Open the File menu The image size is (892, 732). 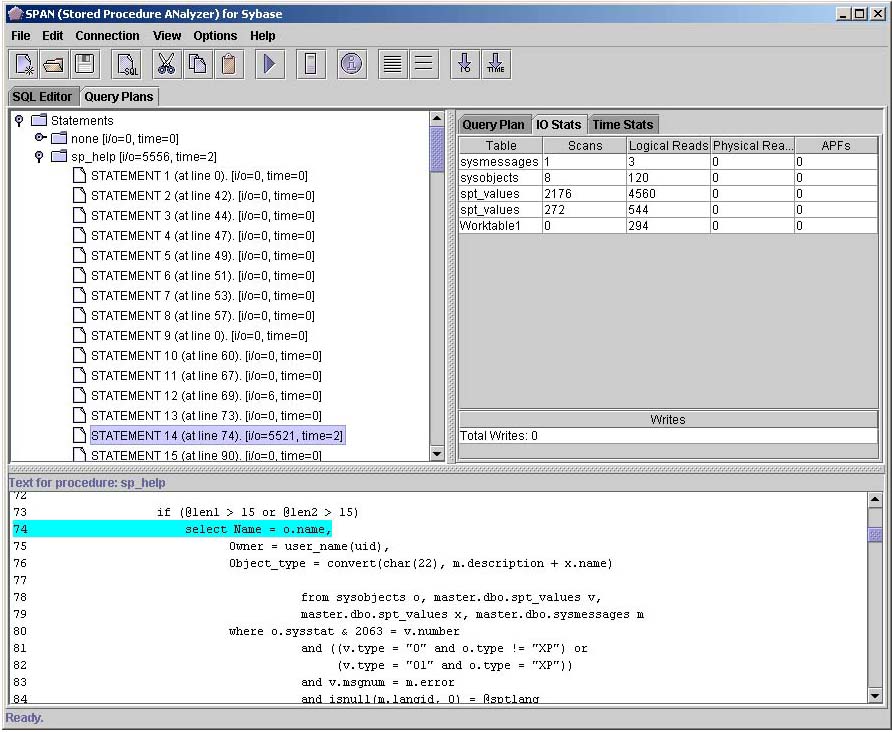[x=21, y=35]
